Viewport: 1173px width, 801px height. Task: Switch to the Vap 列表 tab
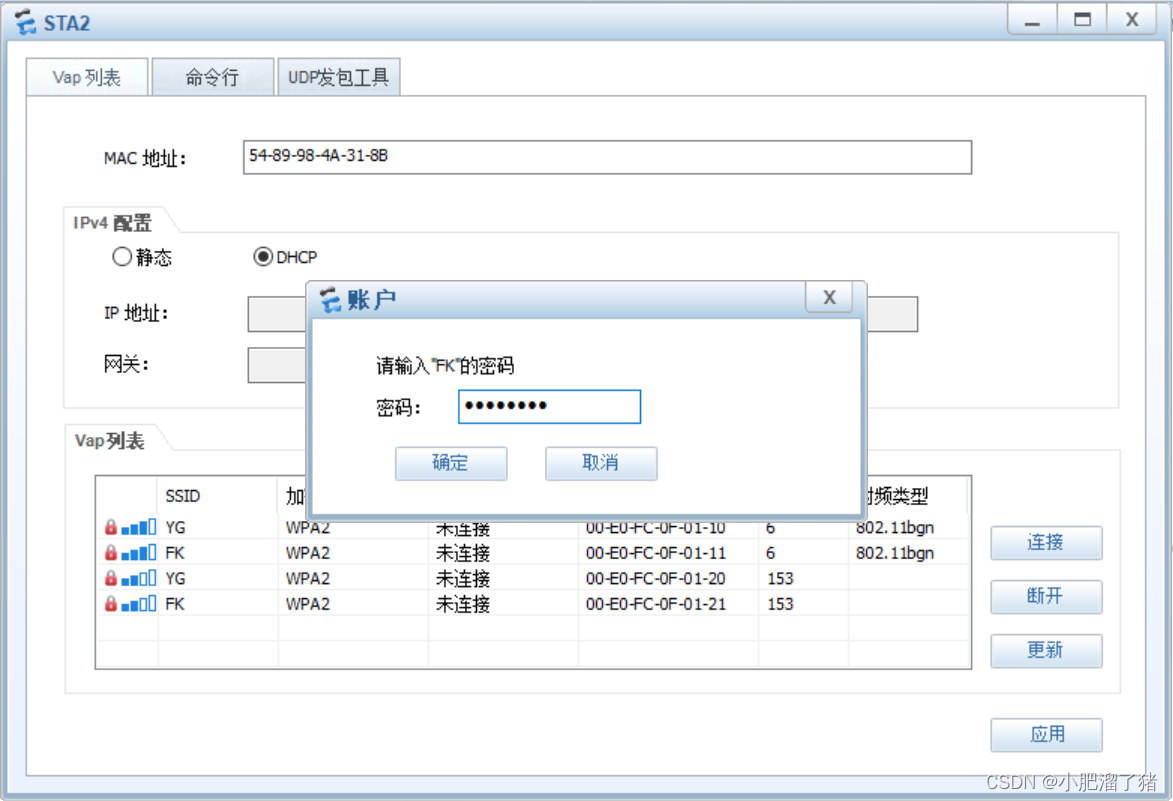pyautogui.click(x=86, y=75)
